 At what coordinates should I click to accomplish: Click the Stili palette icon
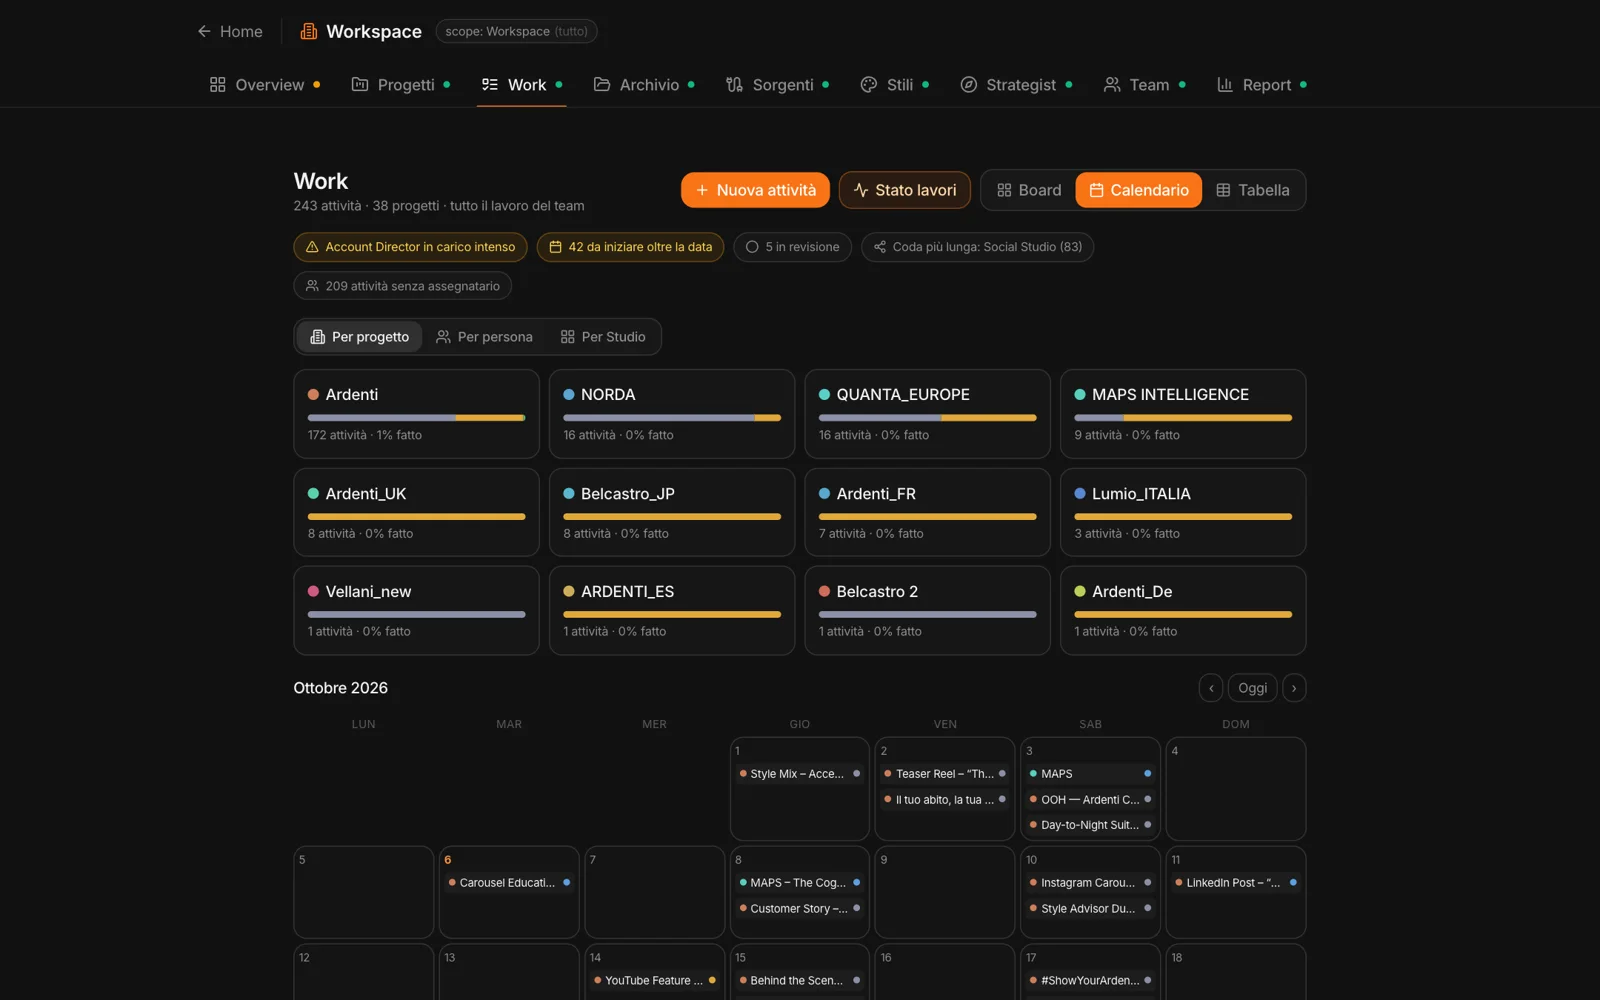coord(869,85)
